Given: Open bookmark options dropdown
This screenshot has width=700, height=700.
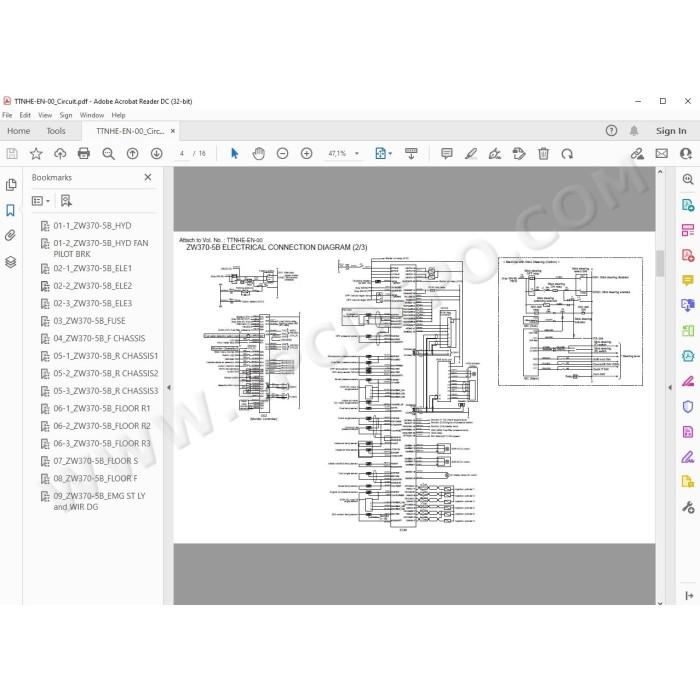Looking at the screenshot, I should [x=41, y=201].
